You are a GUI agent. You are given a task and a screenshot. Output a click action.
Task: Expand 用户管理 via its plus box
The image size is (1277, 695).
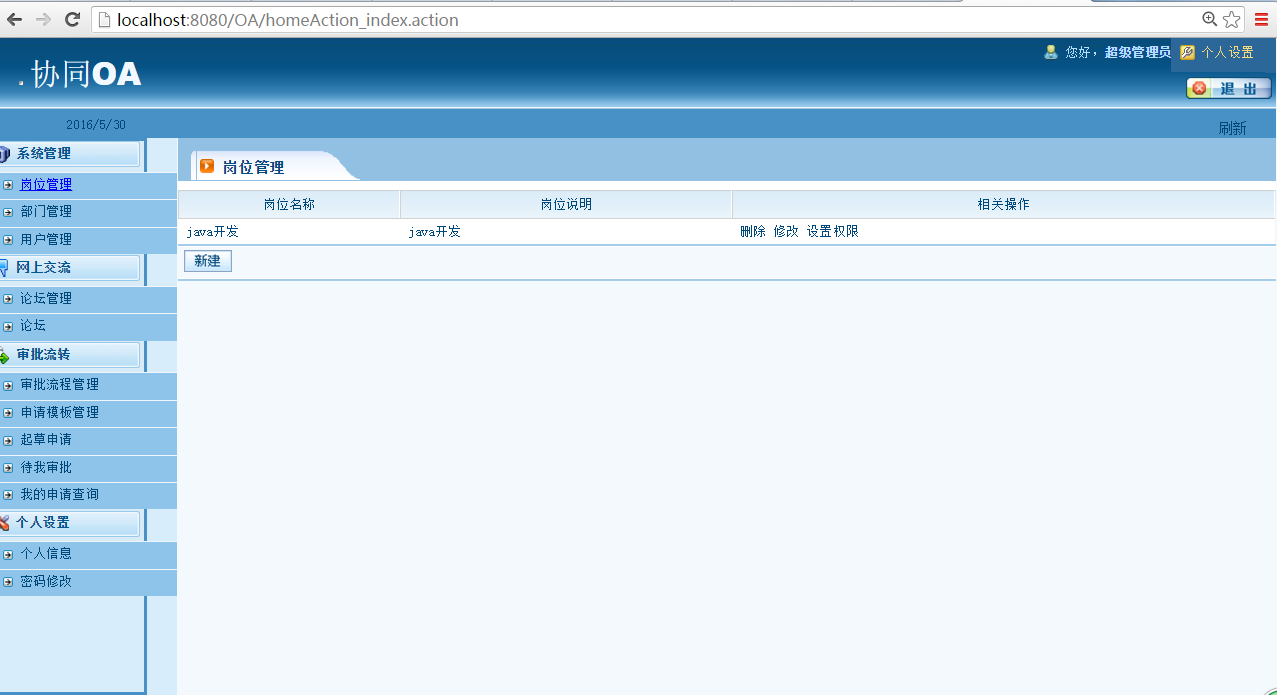tap(9, 239)
